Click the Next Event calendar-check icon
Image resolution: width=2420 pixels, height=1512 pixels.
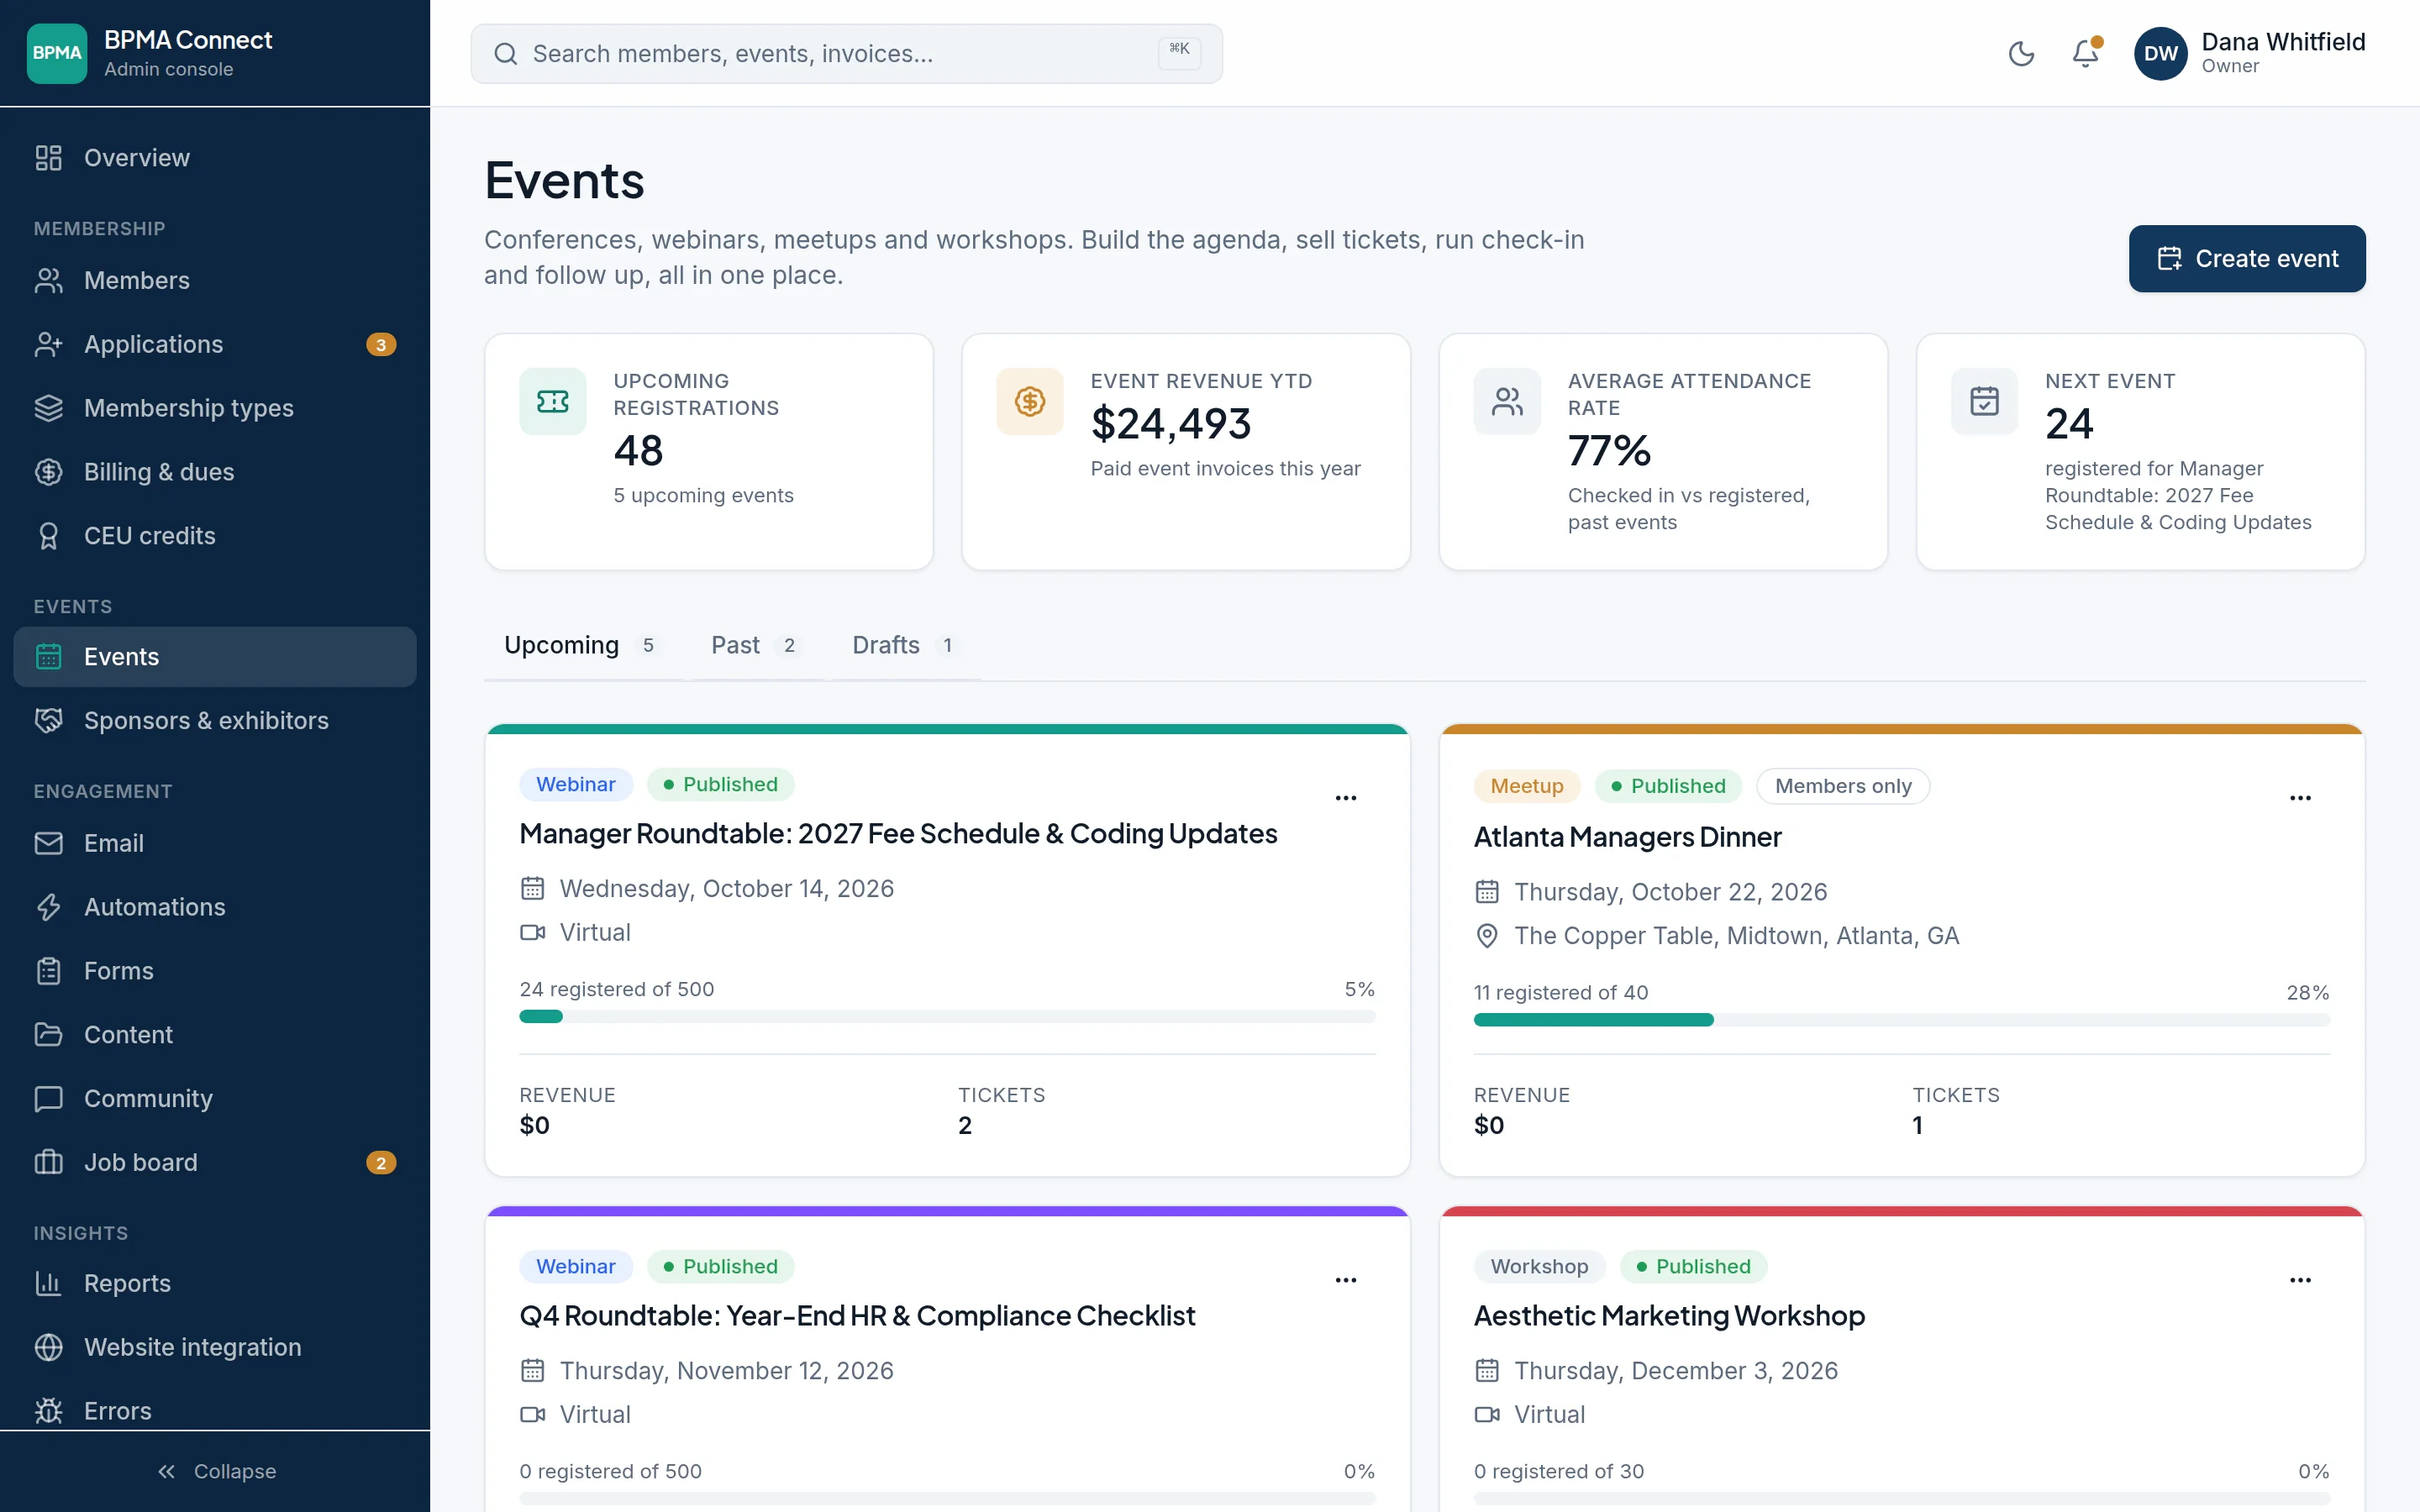(x=1984, y=402)
